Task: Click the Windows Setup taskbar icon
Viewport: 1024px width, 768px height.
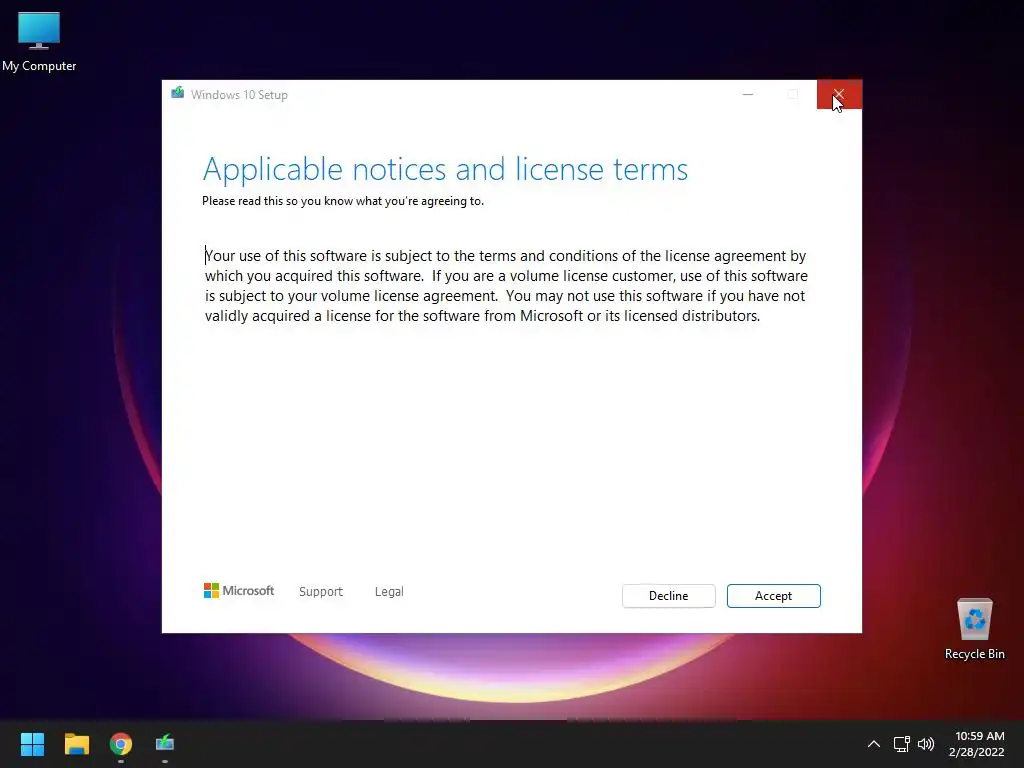Action: [165, 744]
